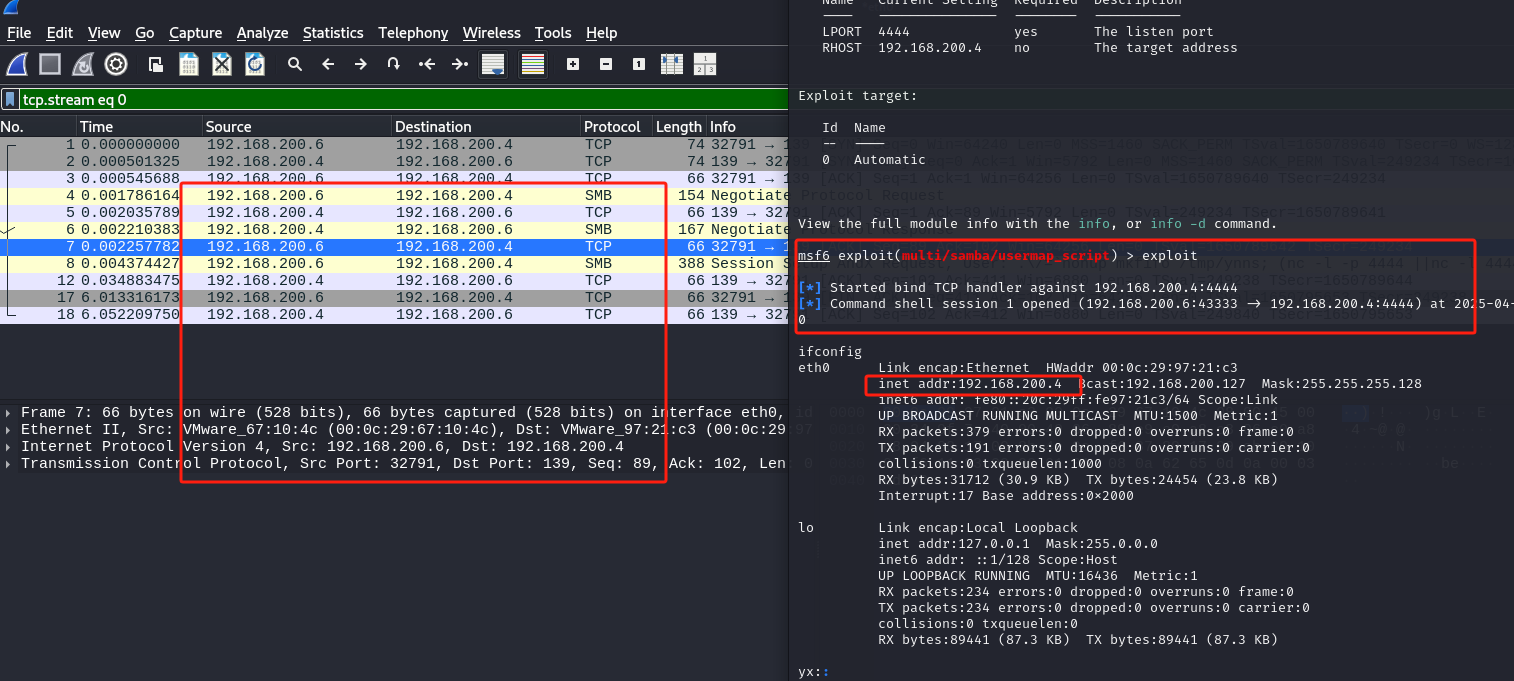Open the Telephony menu

(x=413, y=33)
